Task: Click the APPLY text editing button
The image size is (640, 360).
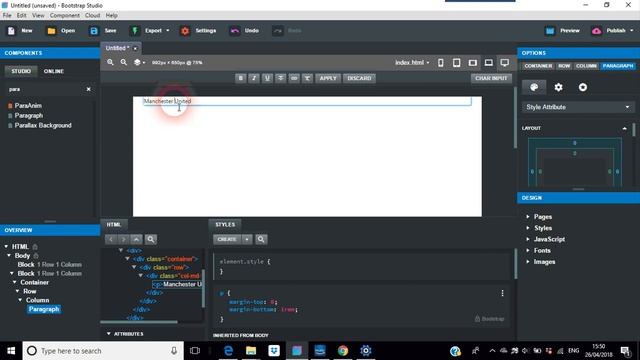Action: (328, 78)
